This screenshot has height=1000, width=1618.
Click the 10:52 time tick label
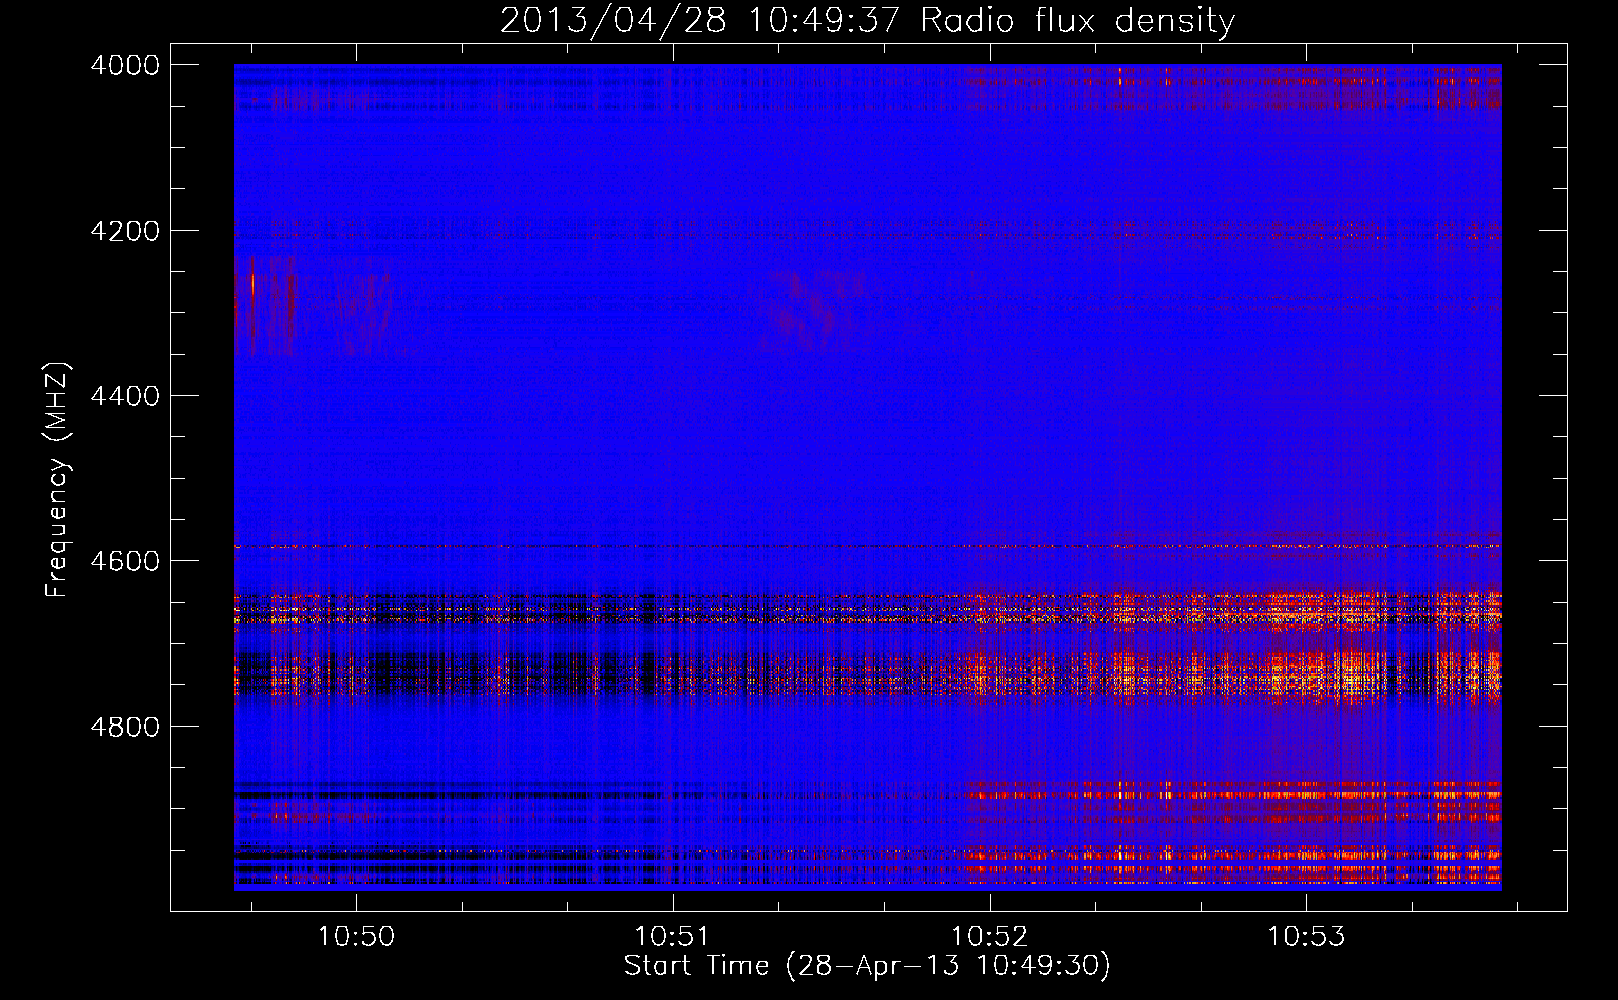[x=990, y=936]
